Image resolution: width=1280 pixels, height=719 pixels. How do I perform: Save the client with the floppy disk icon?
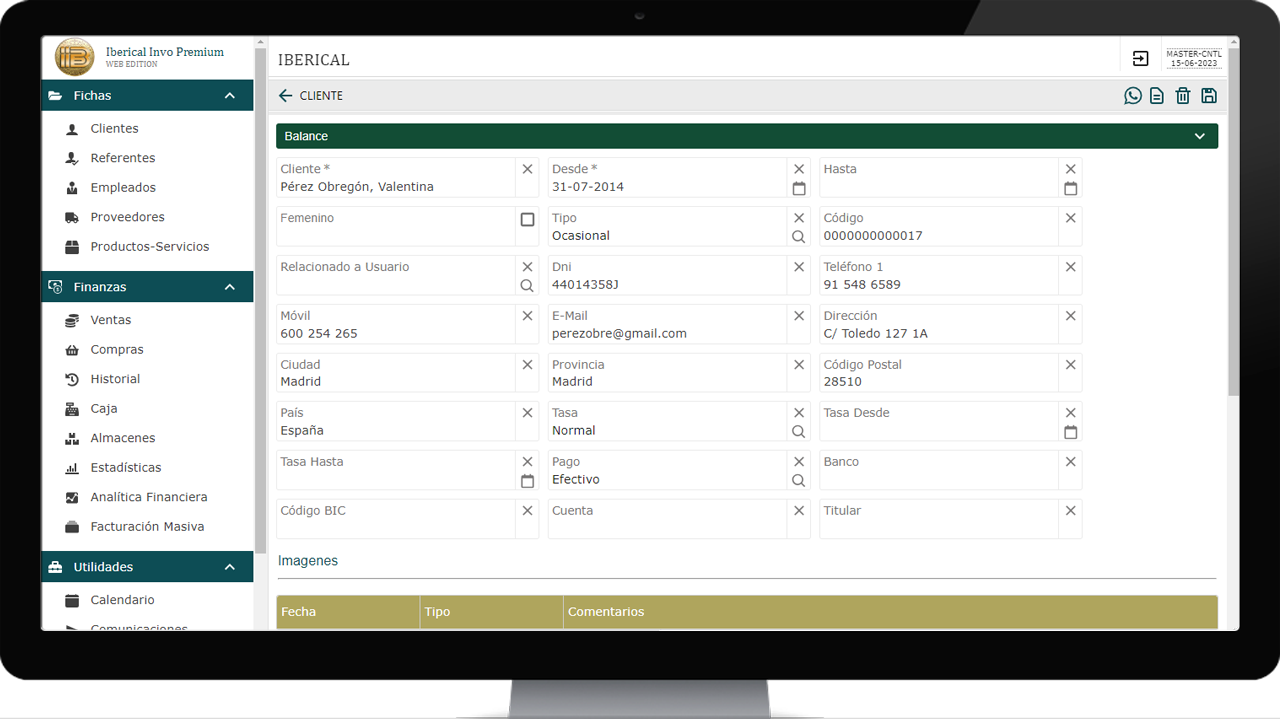coord(1209,96)
